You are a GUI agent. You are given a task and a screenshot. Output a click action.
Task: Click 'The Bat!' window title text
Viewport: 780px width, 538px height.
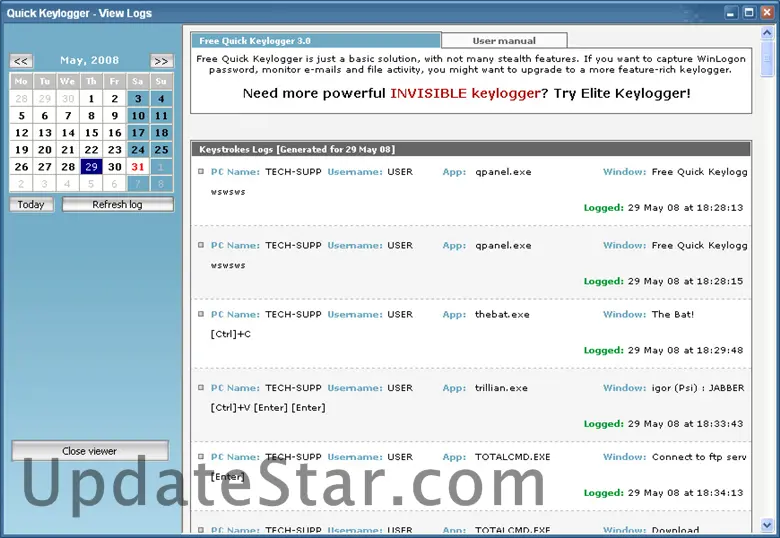673,314
